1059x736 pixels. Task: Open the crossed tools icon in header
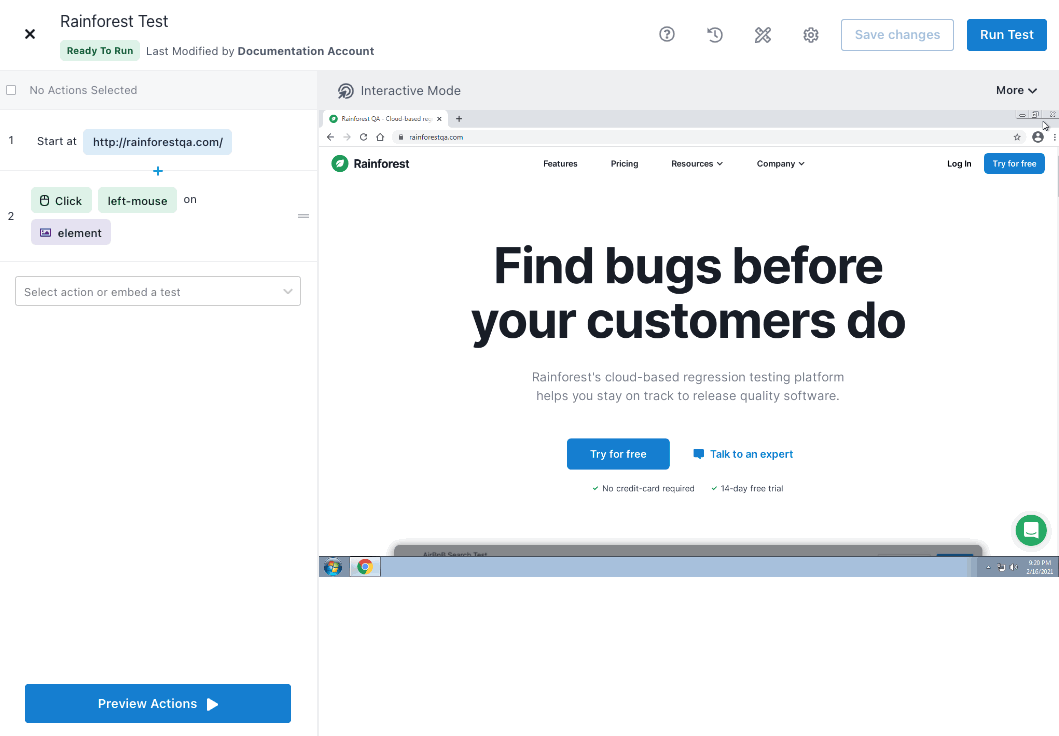pyautogui.click(x=763, y=34)
